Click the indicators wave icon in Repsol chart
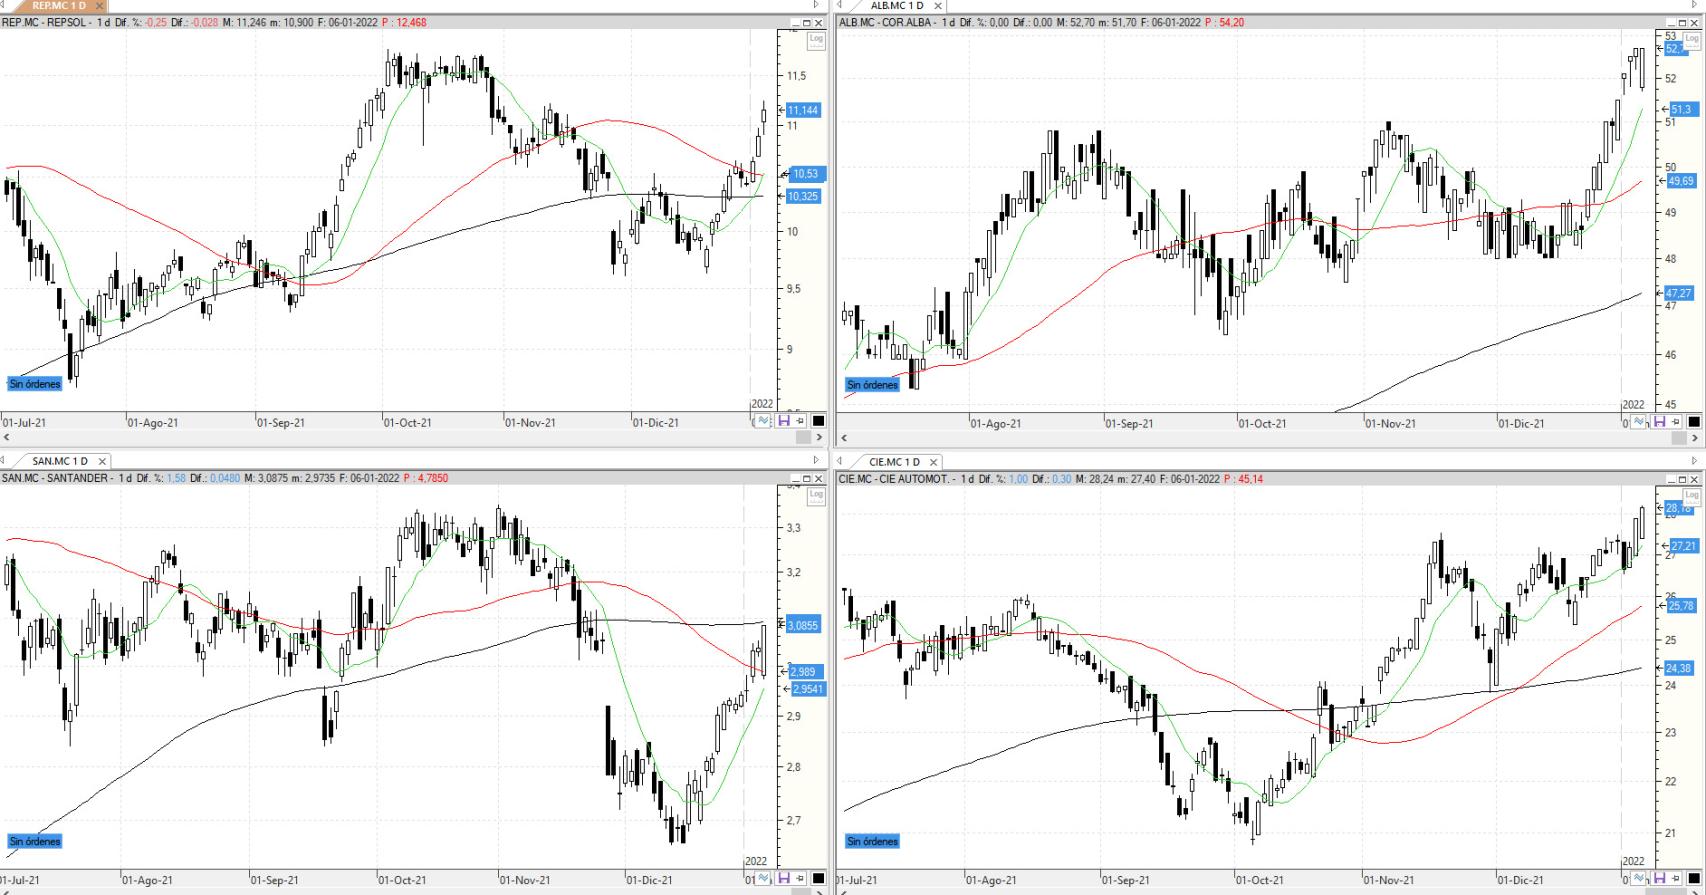The image size is (1706, 895). (764, 421)
